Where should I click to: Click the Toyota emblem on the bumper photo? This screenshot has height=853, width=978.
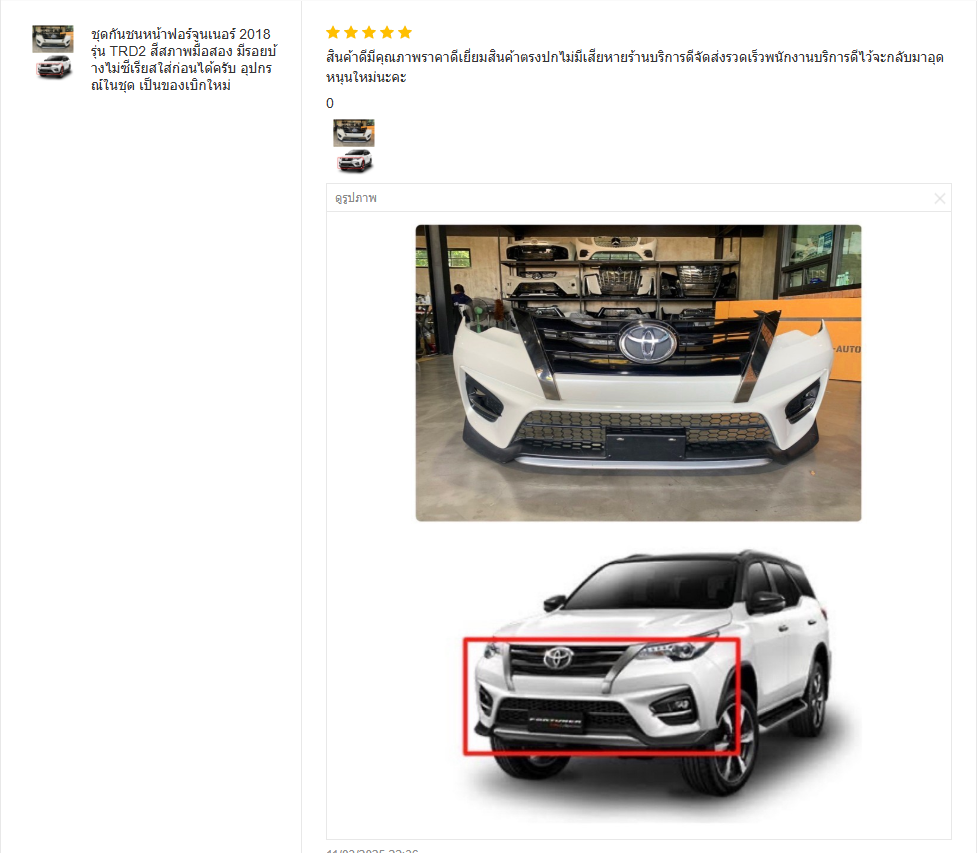pyautogui.click(x=647, y=342)
